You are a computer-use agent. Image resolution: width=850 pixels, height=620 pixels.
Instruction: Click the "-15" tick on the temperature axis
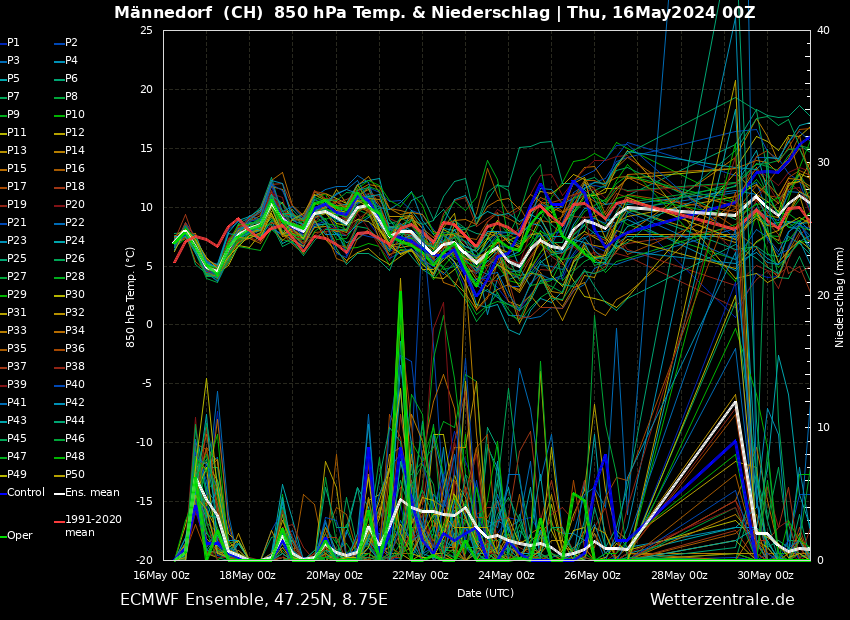click(x=144, y=501)
